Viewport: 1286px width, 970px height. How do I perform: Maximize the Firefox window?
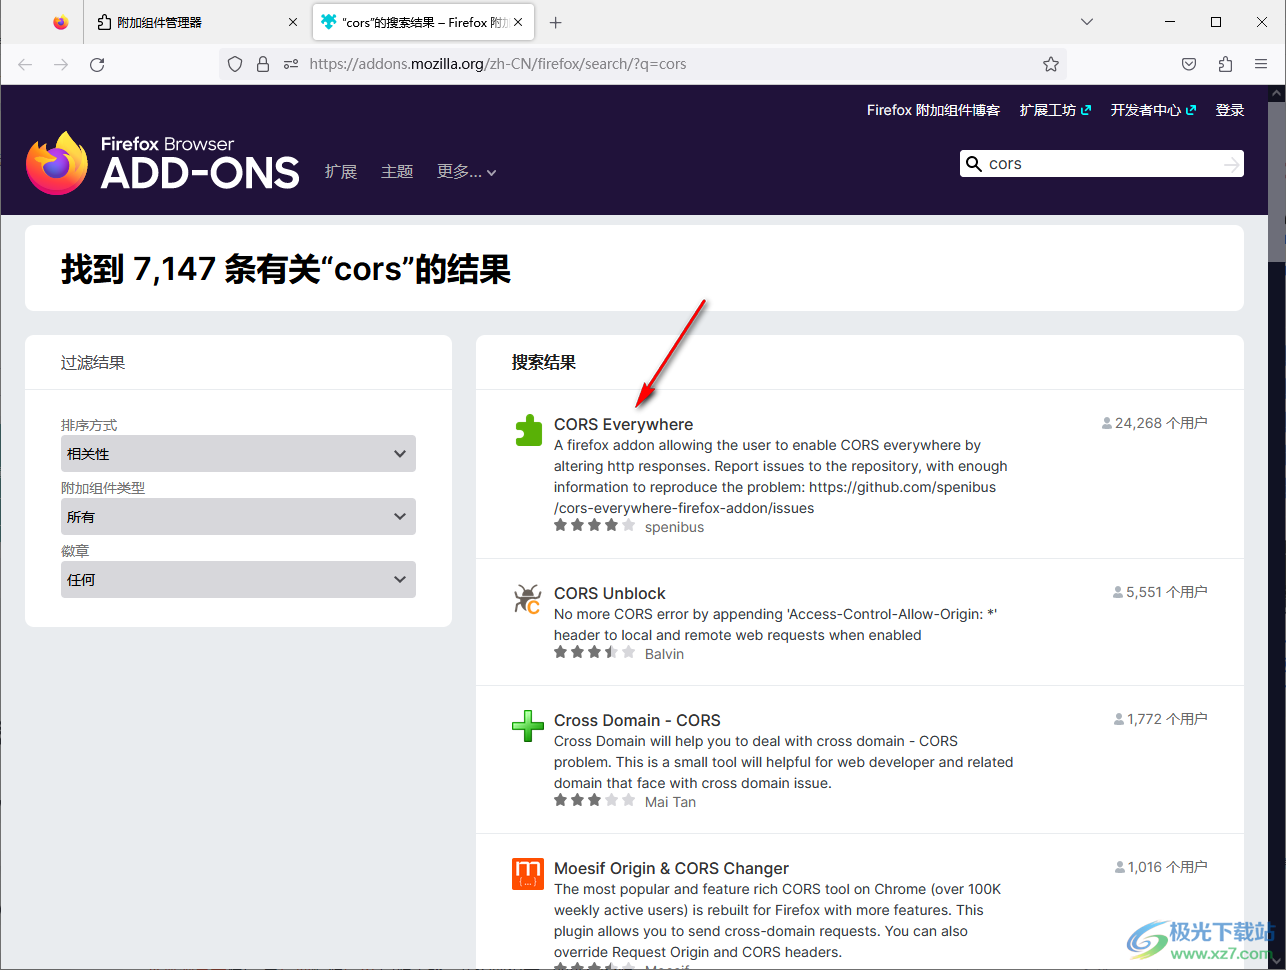[1216, 22]
